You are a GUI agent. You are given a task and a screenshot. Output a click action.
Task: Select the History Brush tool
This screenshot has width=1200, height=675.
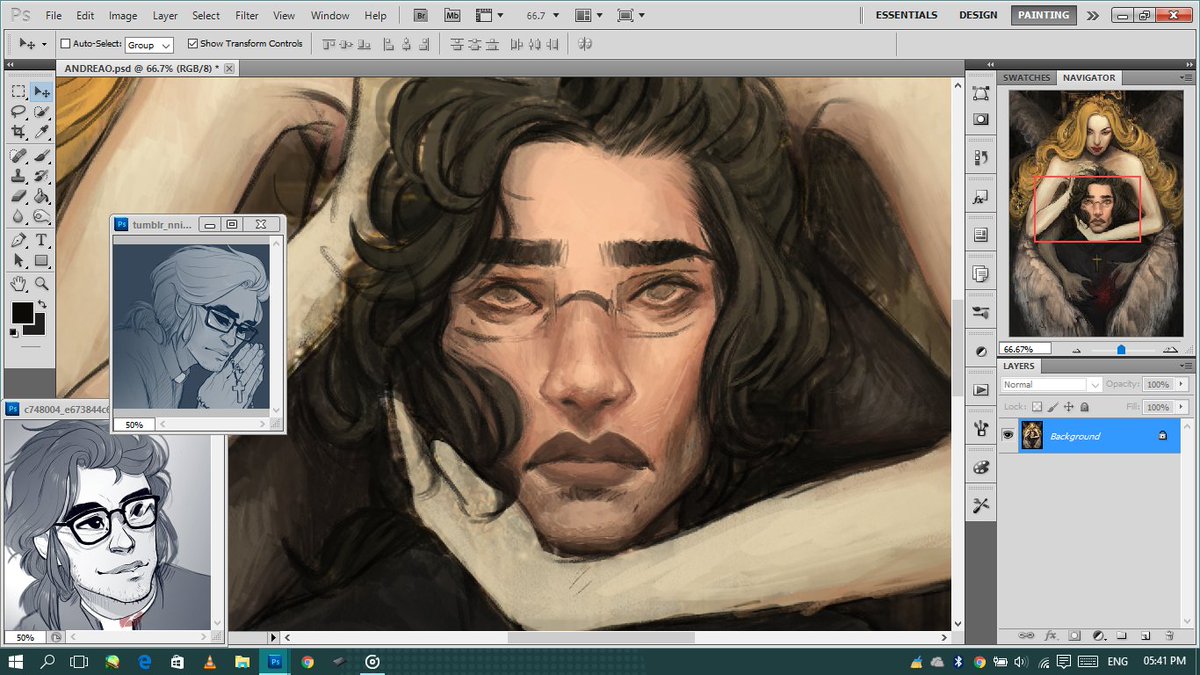coord(42,176)
